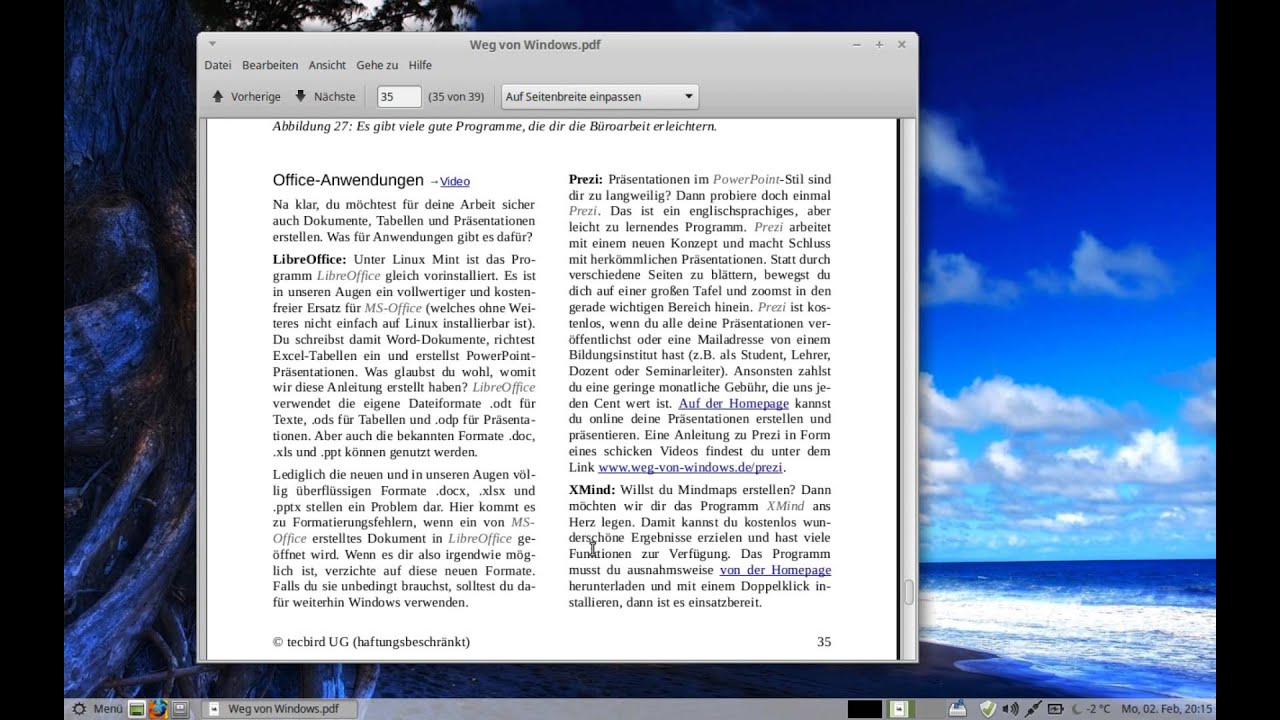Open the von der Homepage link for XMind

(775, 570)
